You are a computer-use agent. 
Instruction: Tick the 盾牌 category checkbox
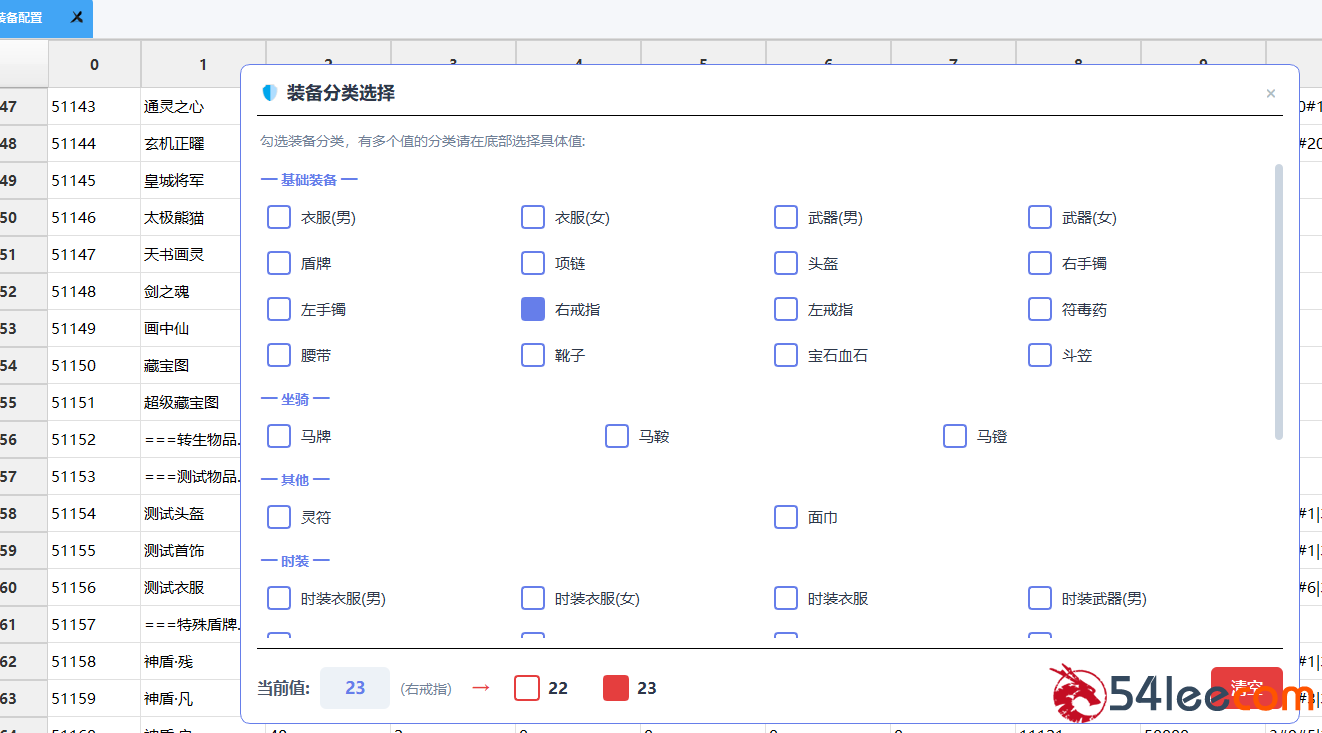point(279,263)
